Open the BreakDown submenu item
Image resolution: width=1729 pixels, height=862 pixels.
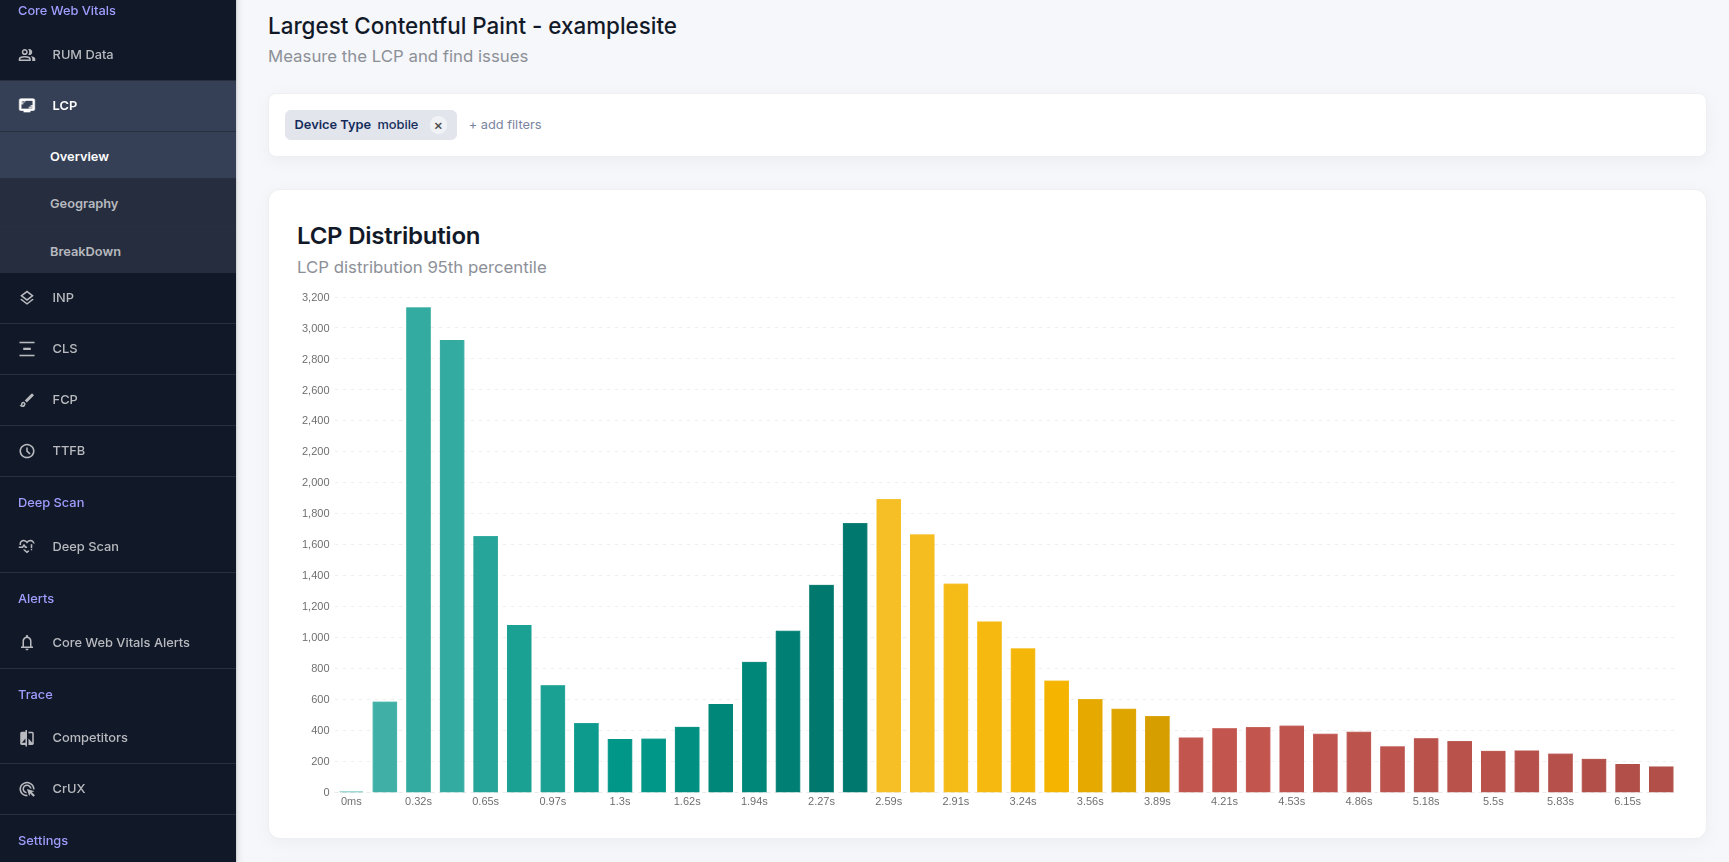[85, 252]
